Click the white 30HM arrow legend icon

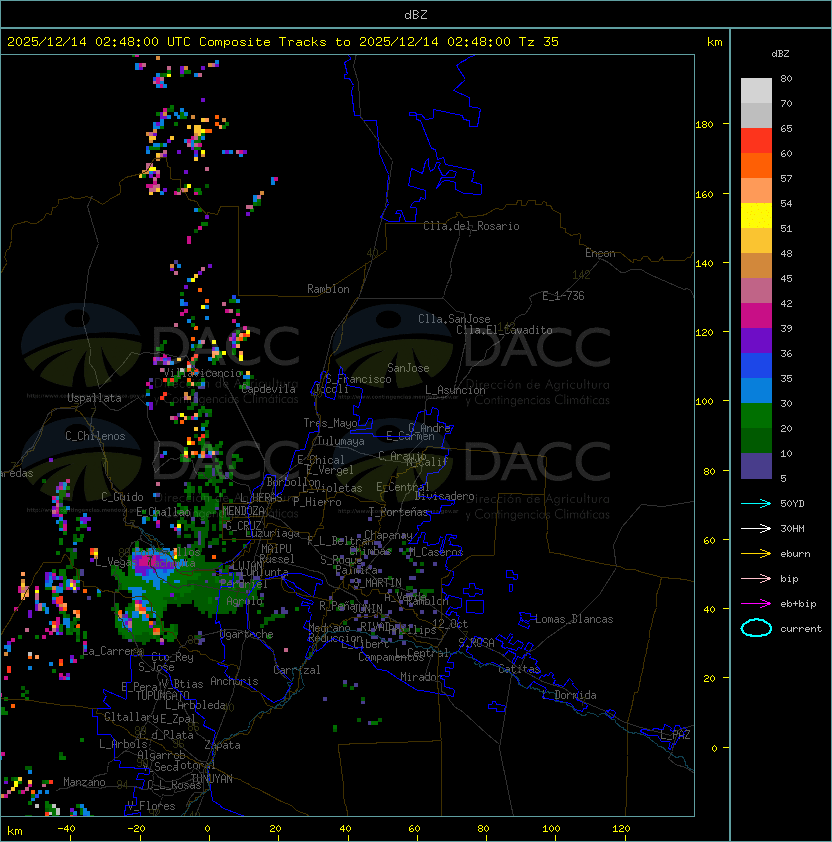click(756, 528)
